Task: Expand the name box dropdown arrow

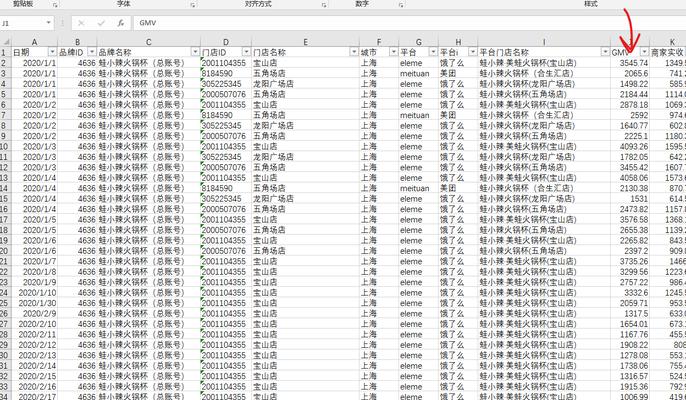Action: click(49, 23)
